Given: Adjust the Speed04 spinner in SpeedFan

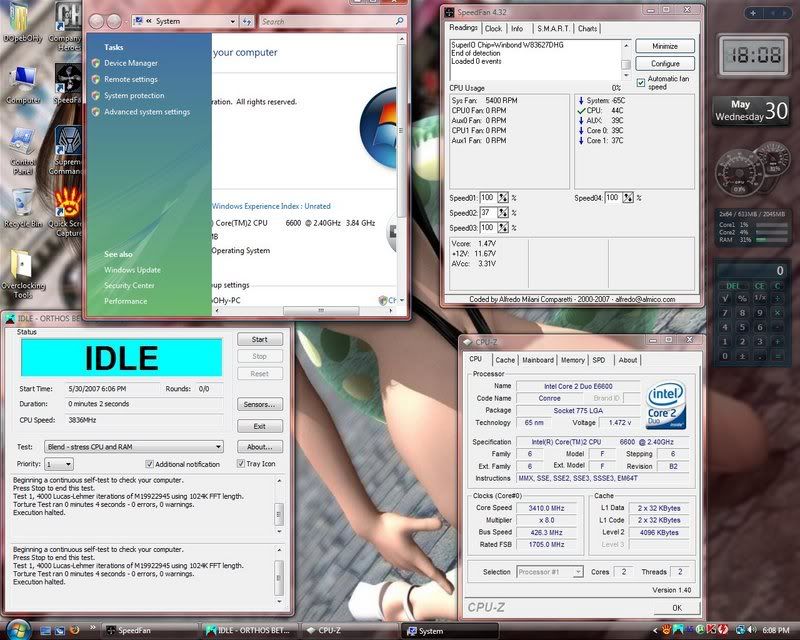Looking at the screenshot, I should click(628, 198).
